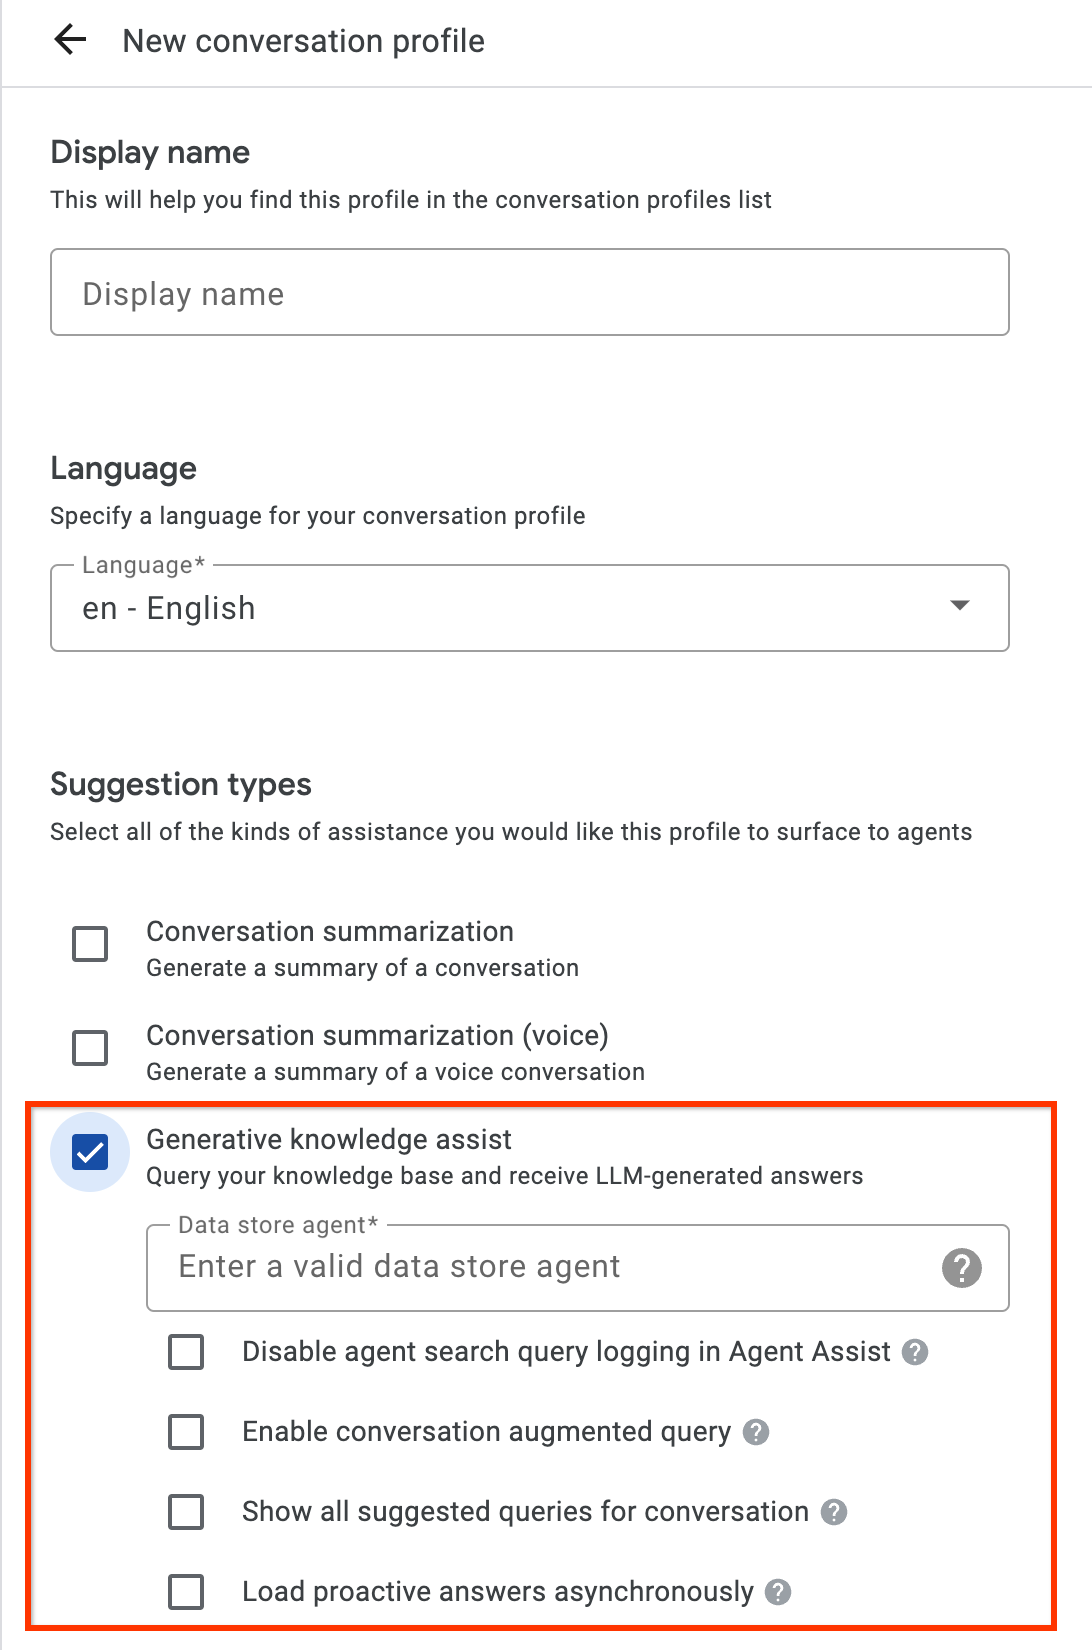Image resolution: width=1092 pixels, height=1650 pixels.
Task: Open the Language dropdown arrow
Action: tap(960, 606)
